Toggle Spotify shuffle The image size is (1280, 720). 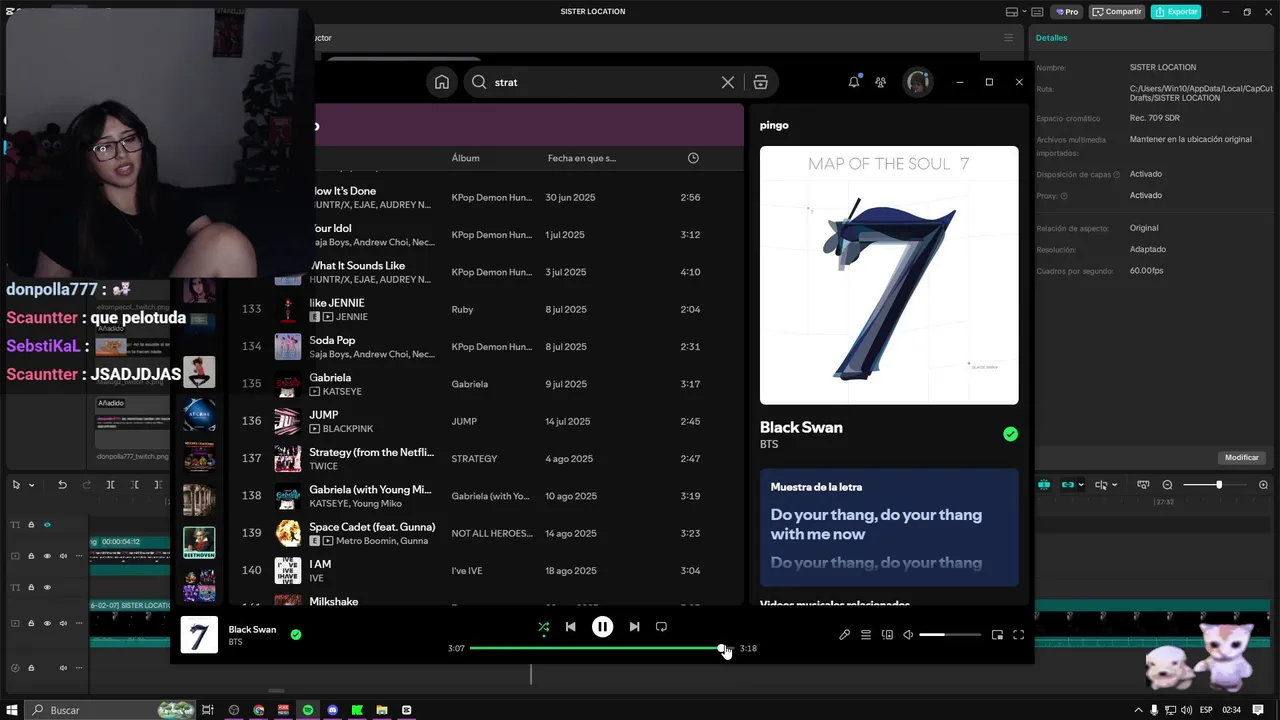tap(543, 627)
